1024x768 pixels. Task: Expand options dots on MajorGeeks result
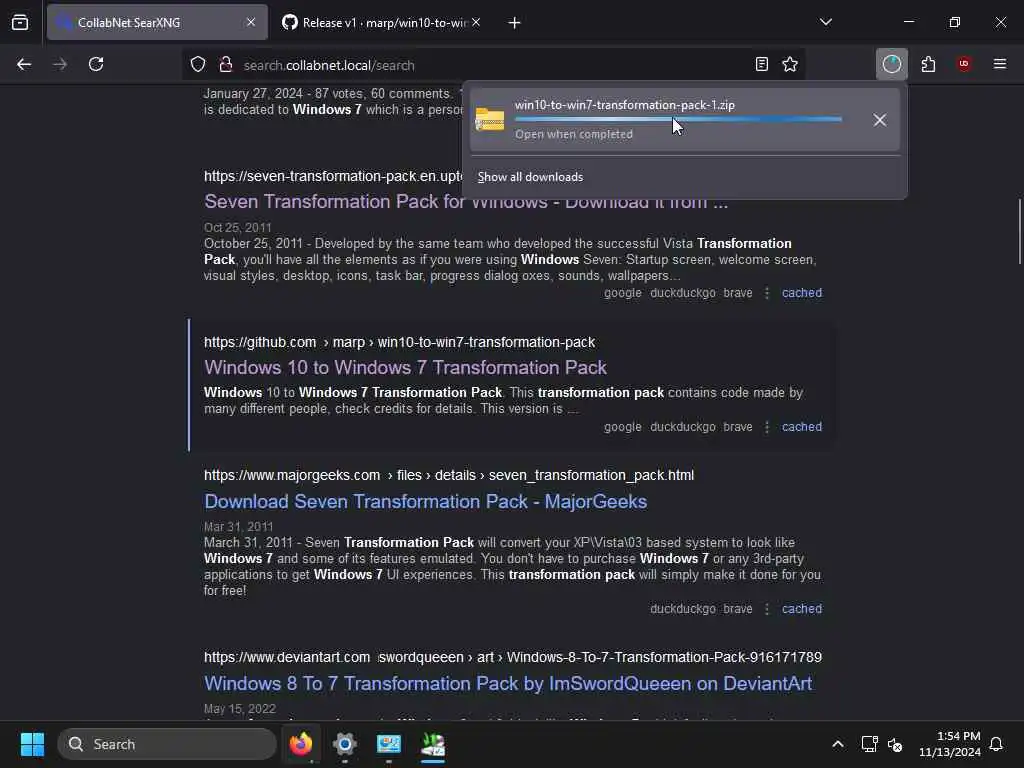point(767,609)
